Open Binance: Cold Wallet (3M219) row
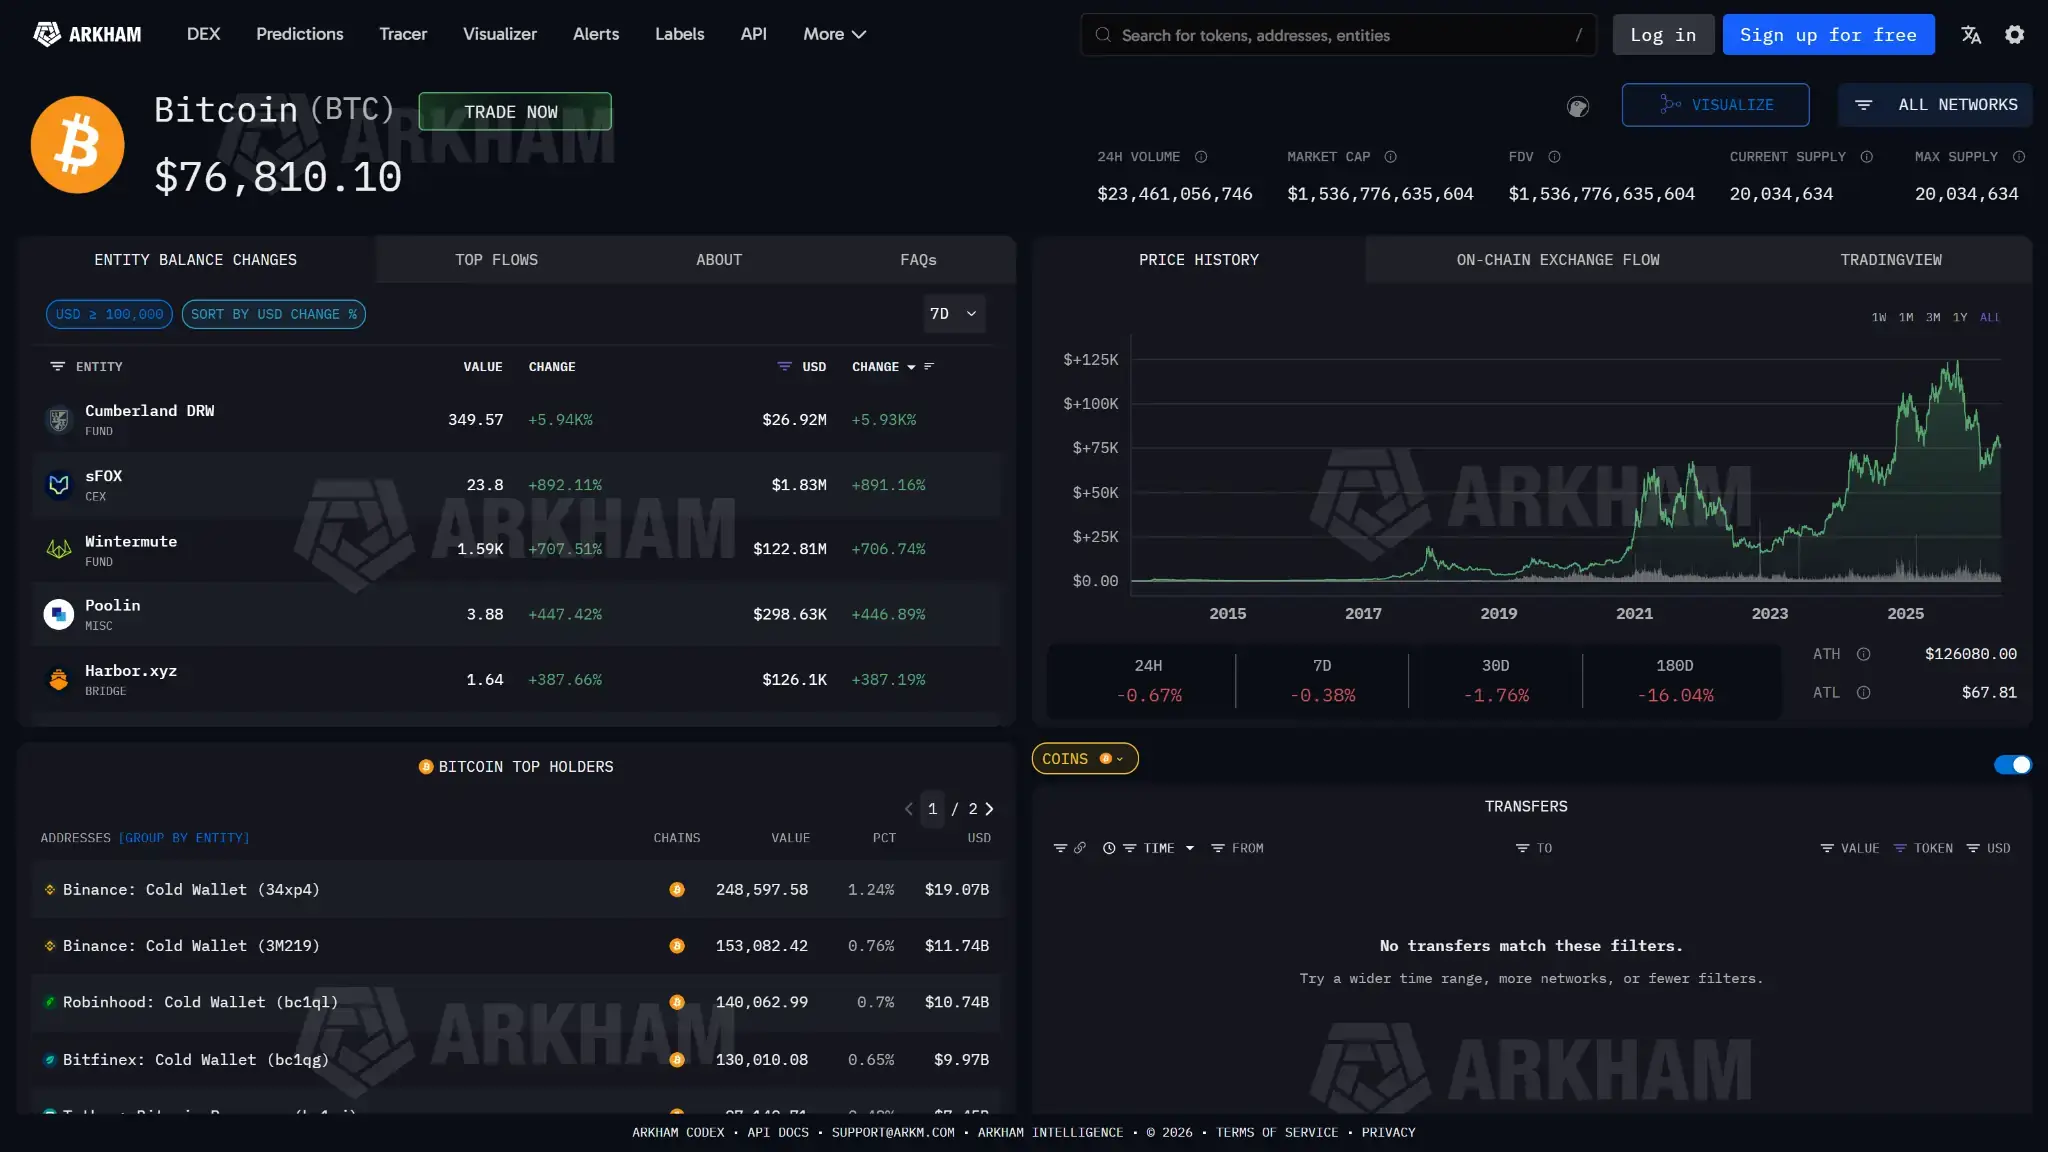 point(516,946)
